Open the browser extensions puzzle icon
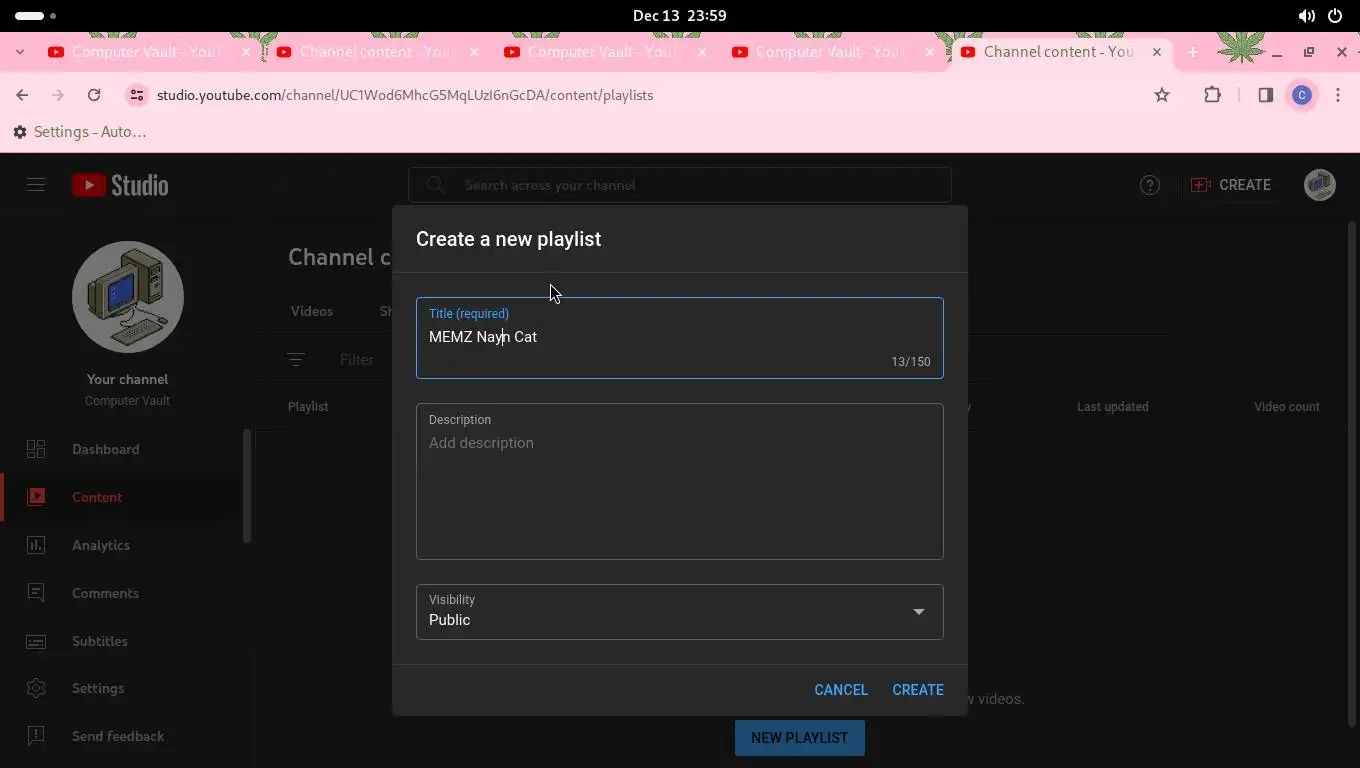Image resolution: width=1360 pixels, height=768 pixels. pos(1213,95)
